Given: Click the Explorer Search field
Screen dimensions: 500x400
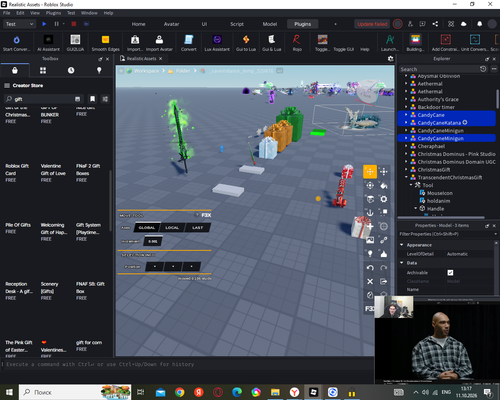Looking at the screenshot, I should (439, 69).
